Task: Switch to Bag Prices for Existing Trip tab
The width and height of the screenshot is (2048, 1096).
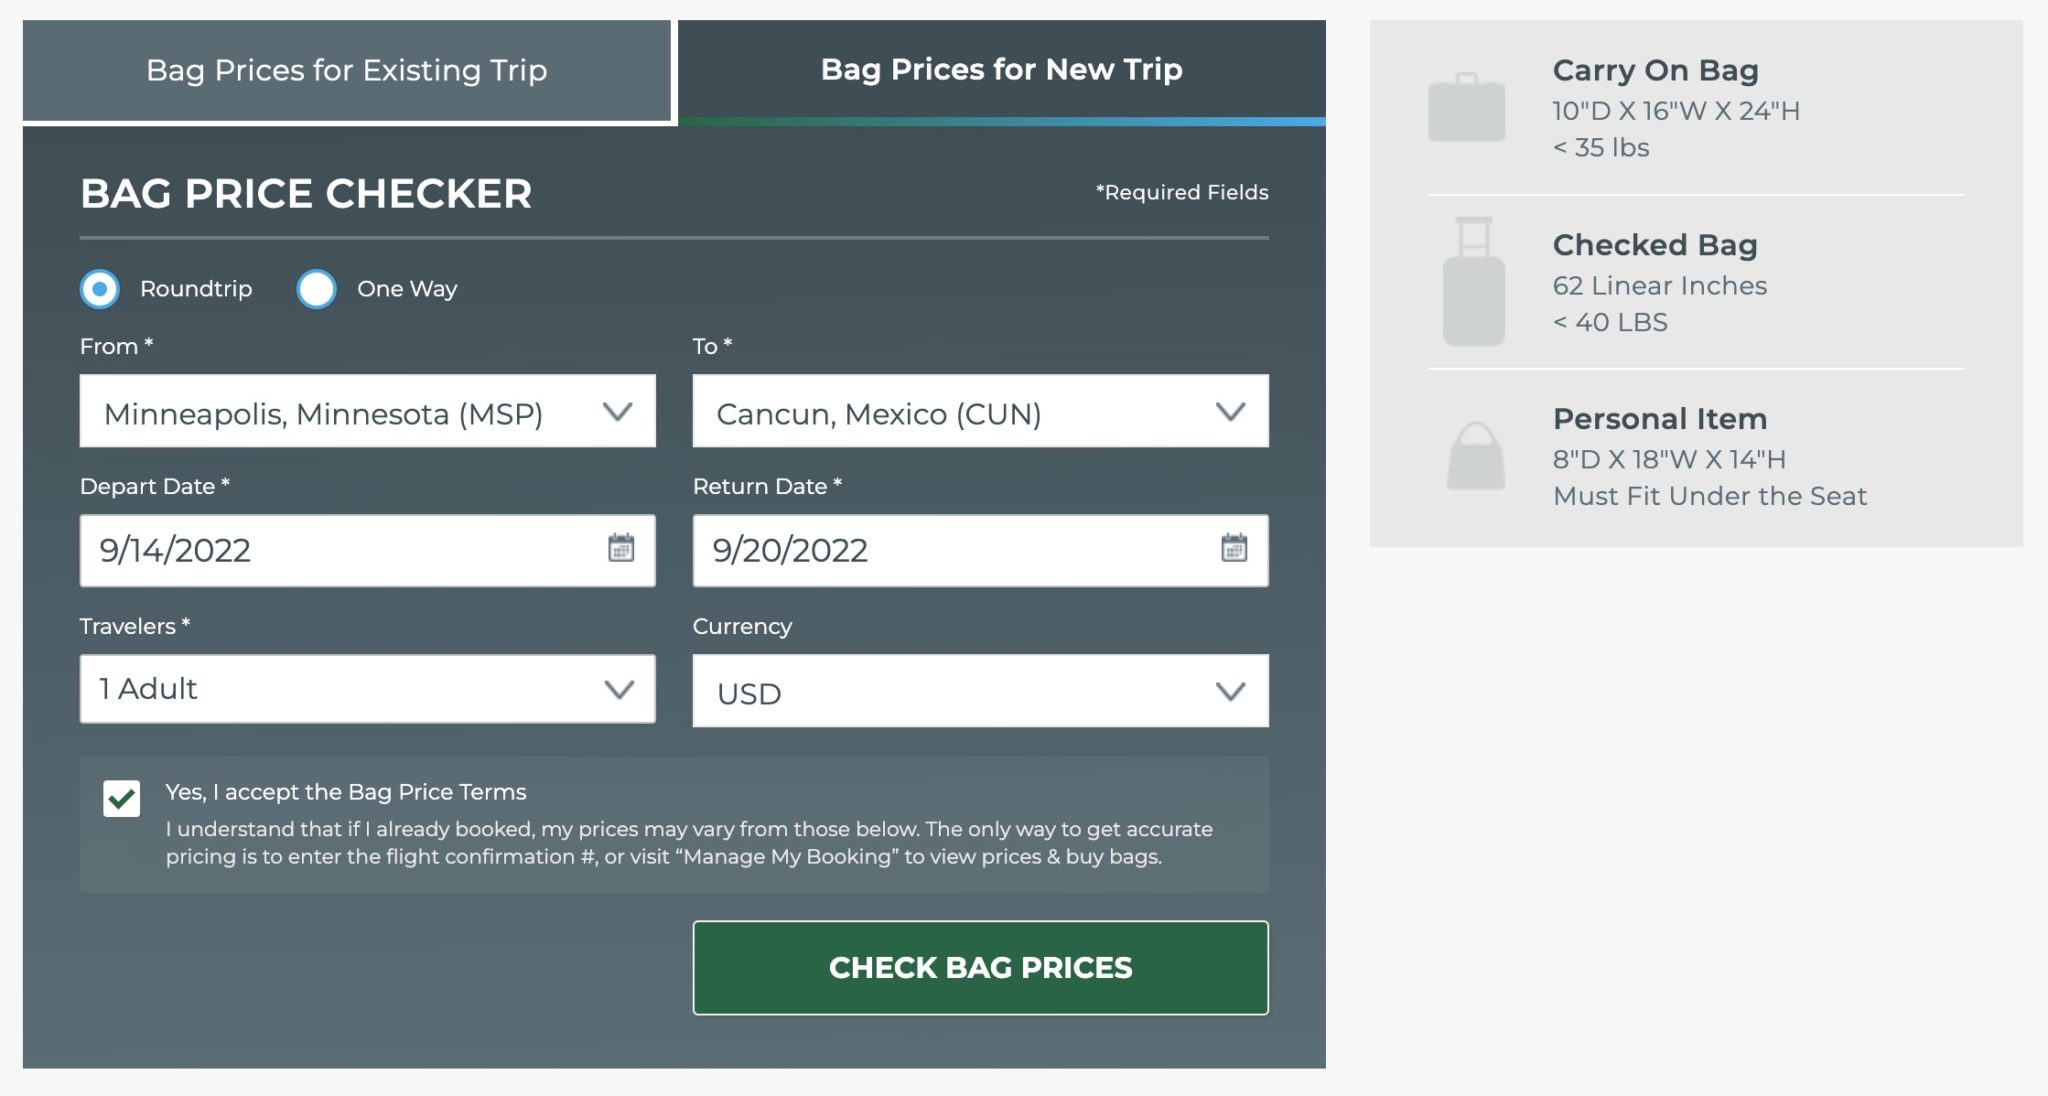Action: (347, 70)
